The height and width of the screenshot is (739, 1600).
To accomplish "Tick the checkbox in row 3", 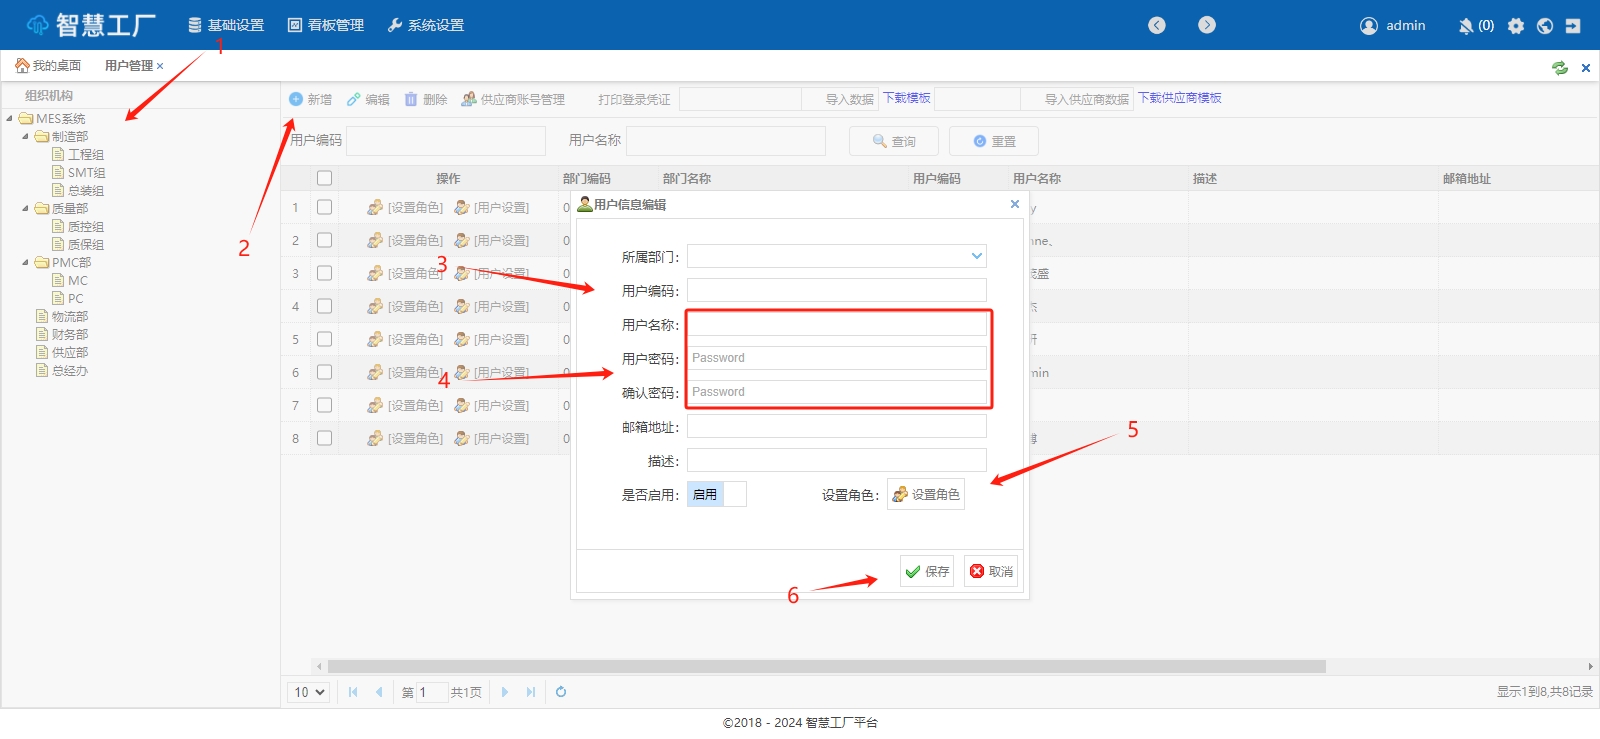I will (x=324, y=273).
